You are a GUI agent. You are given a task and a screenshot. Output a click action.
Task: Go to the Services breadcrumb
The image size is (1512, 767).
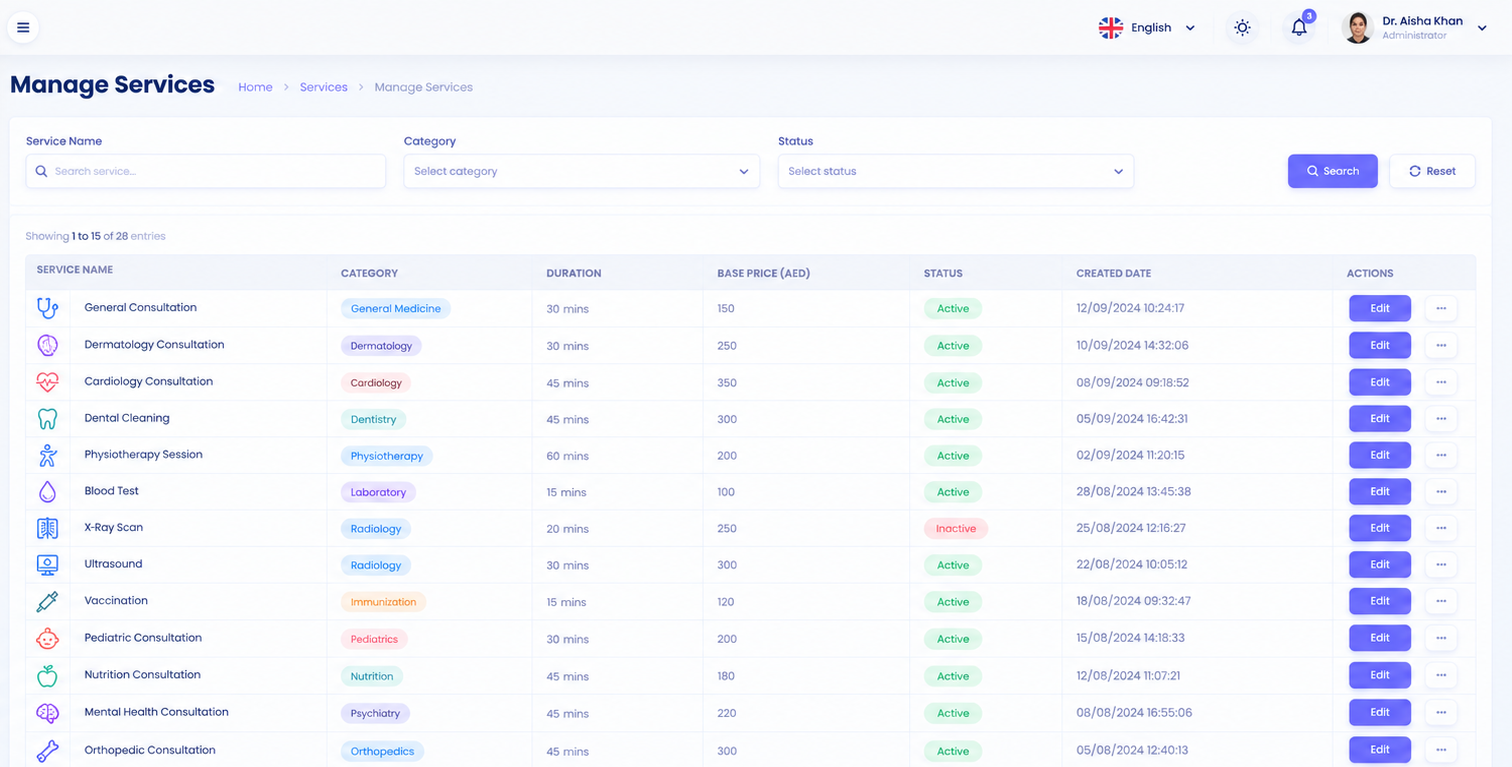(x=324, y=87)
